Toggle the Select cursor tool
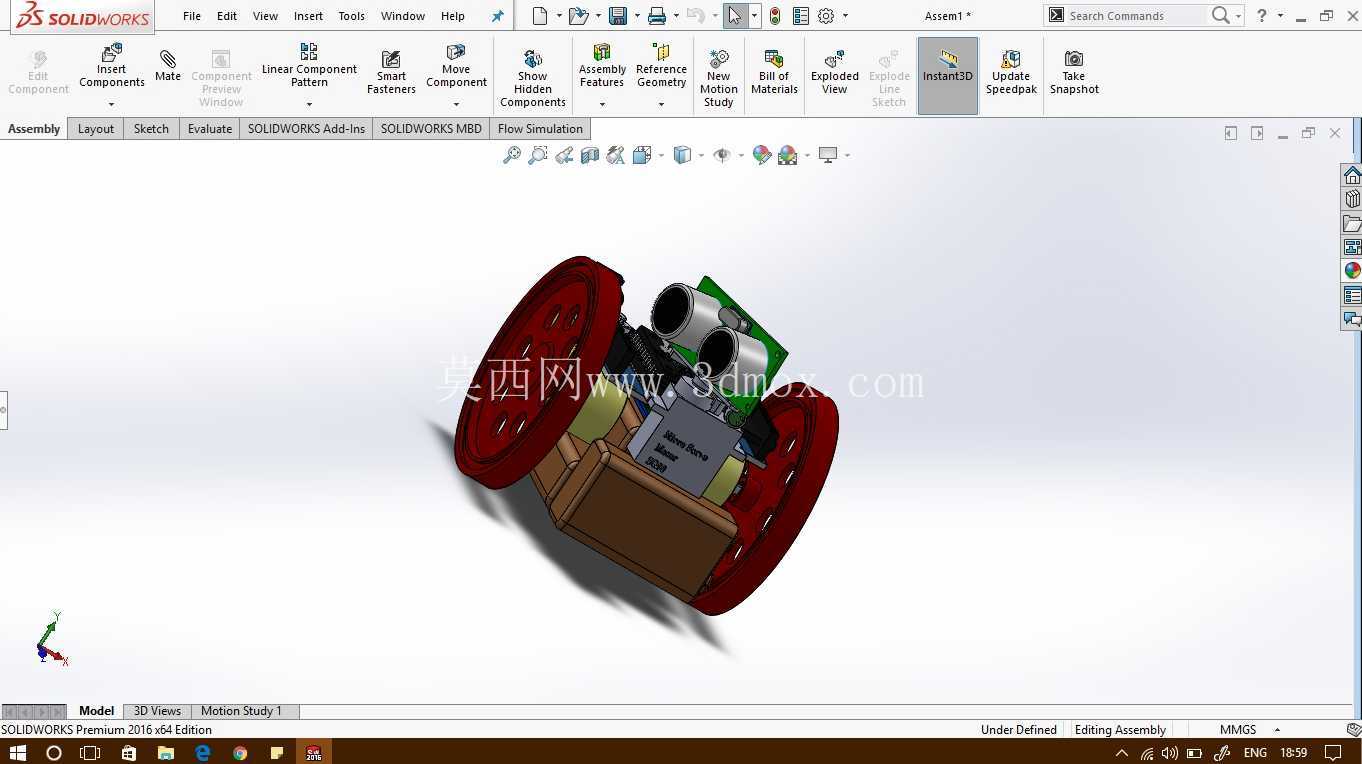 (x=735, y=16)
